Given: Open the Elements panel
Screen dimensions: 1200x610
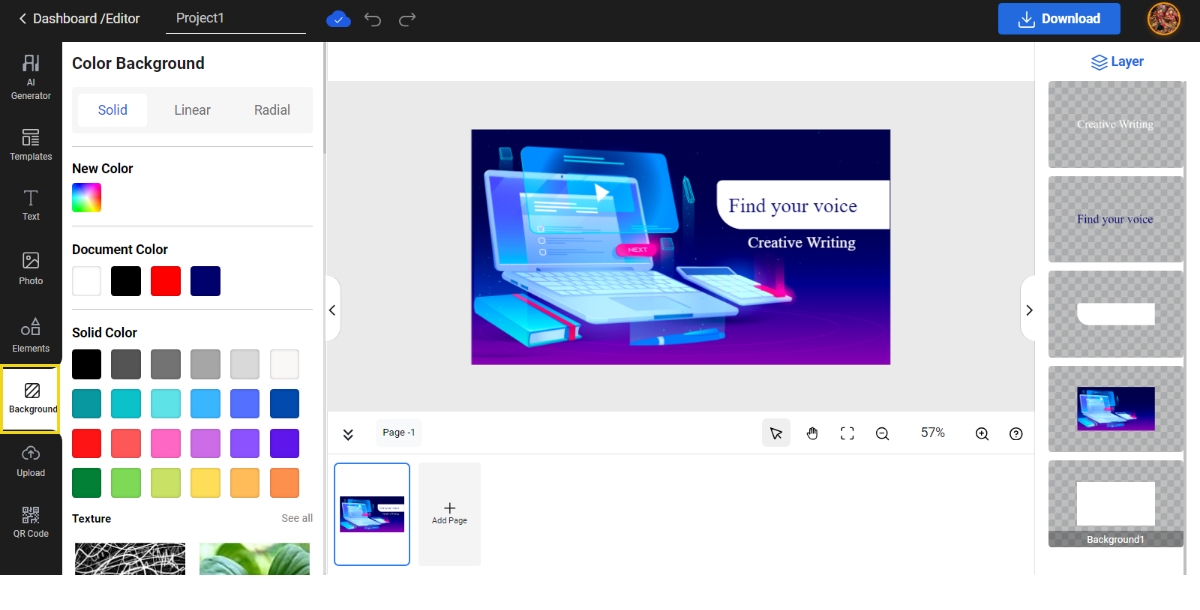Looking at the screenshot, I should [x=31, y=335].
